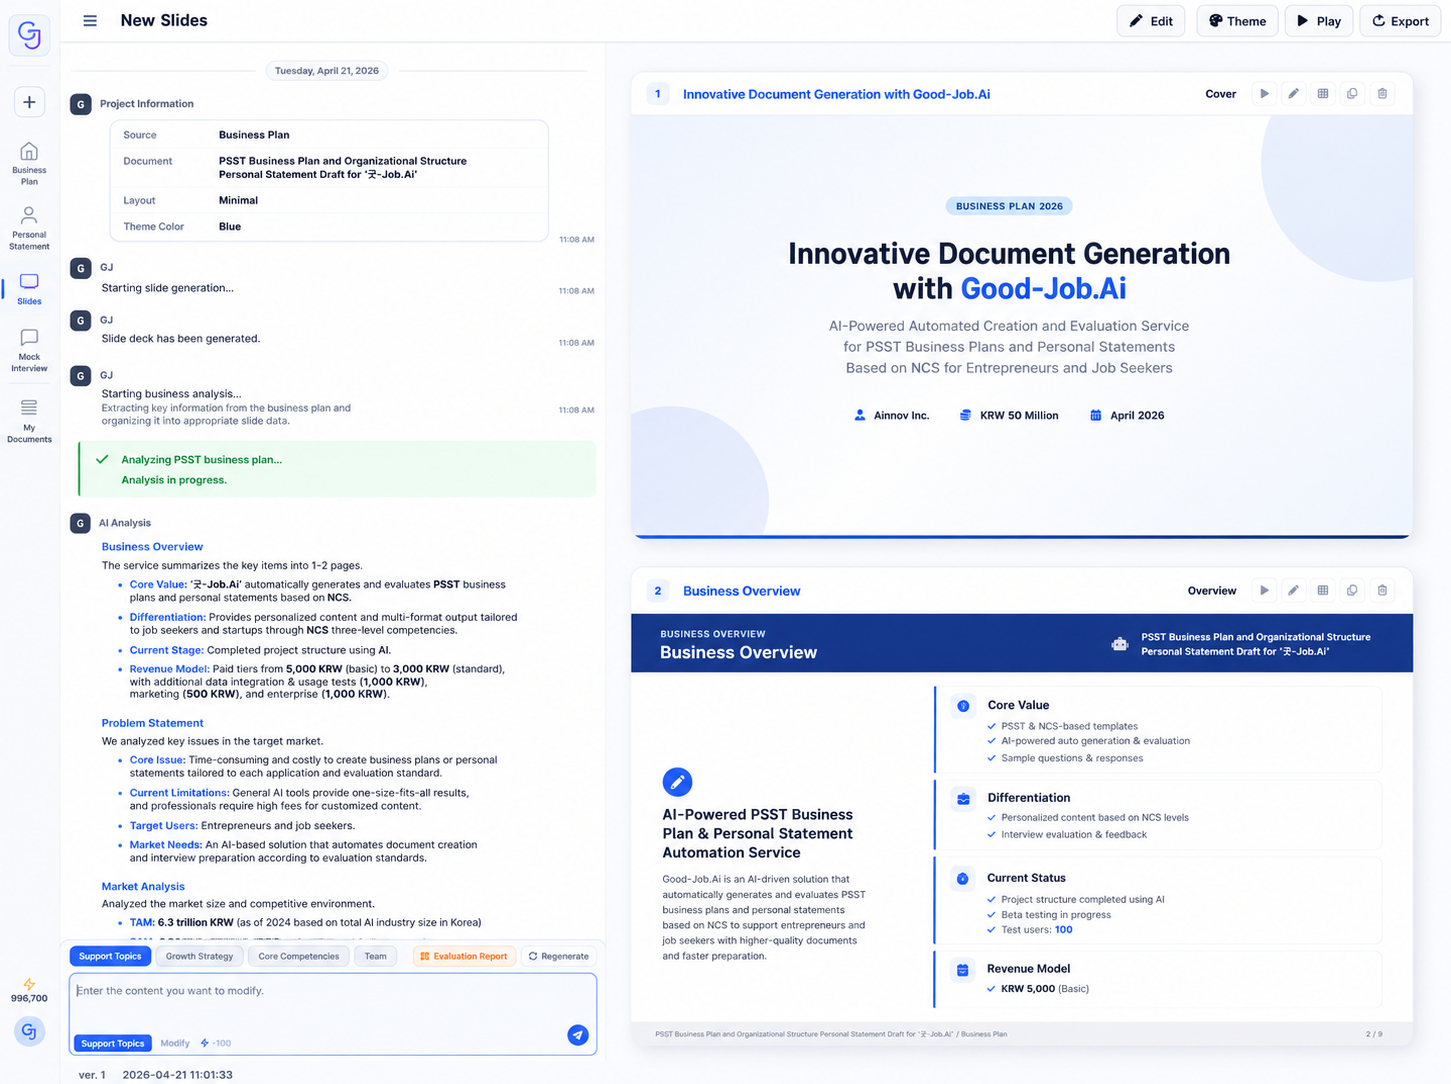Select Slides in the sidebar

29,288
